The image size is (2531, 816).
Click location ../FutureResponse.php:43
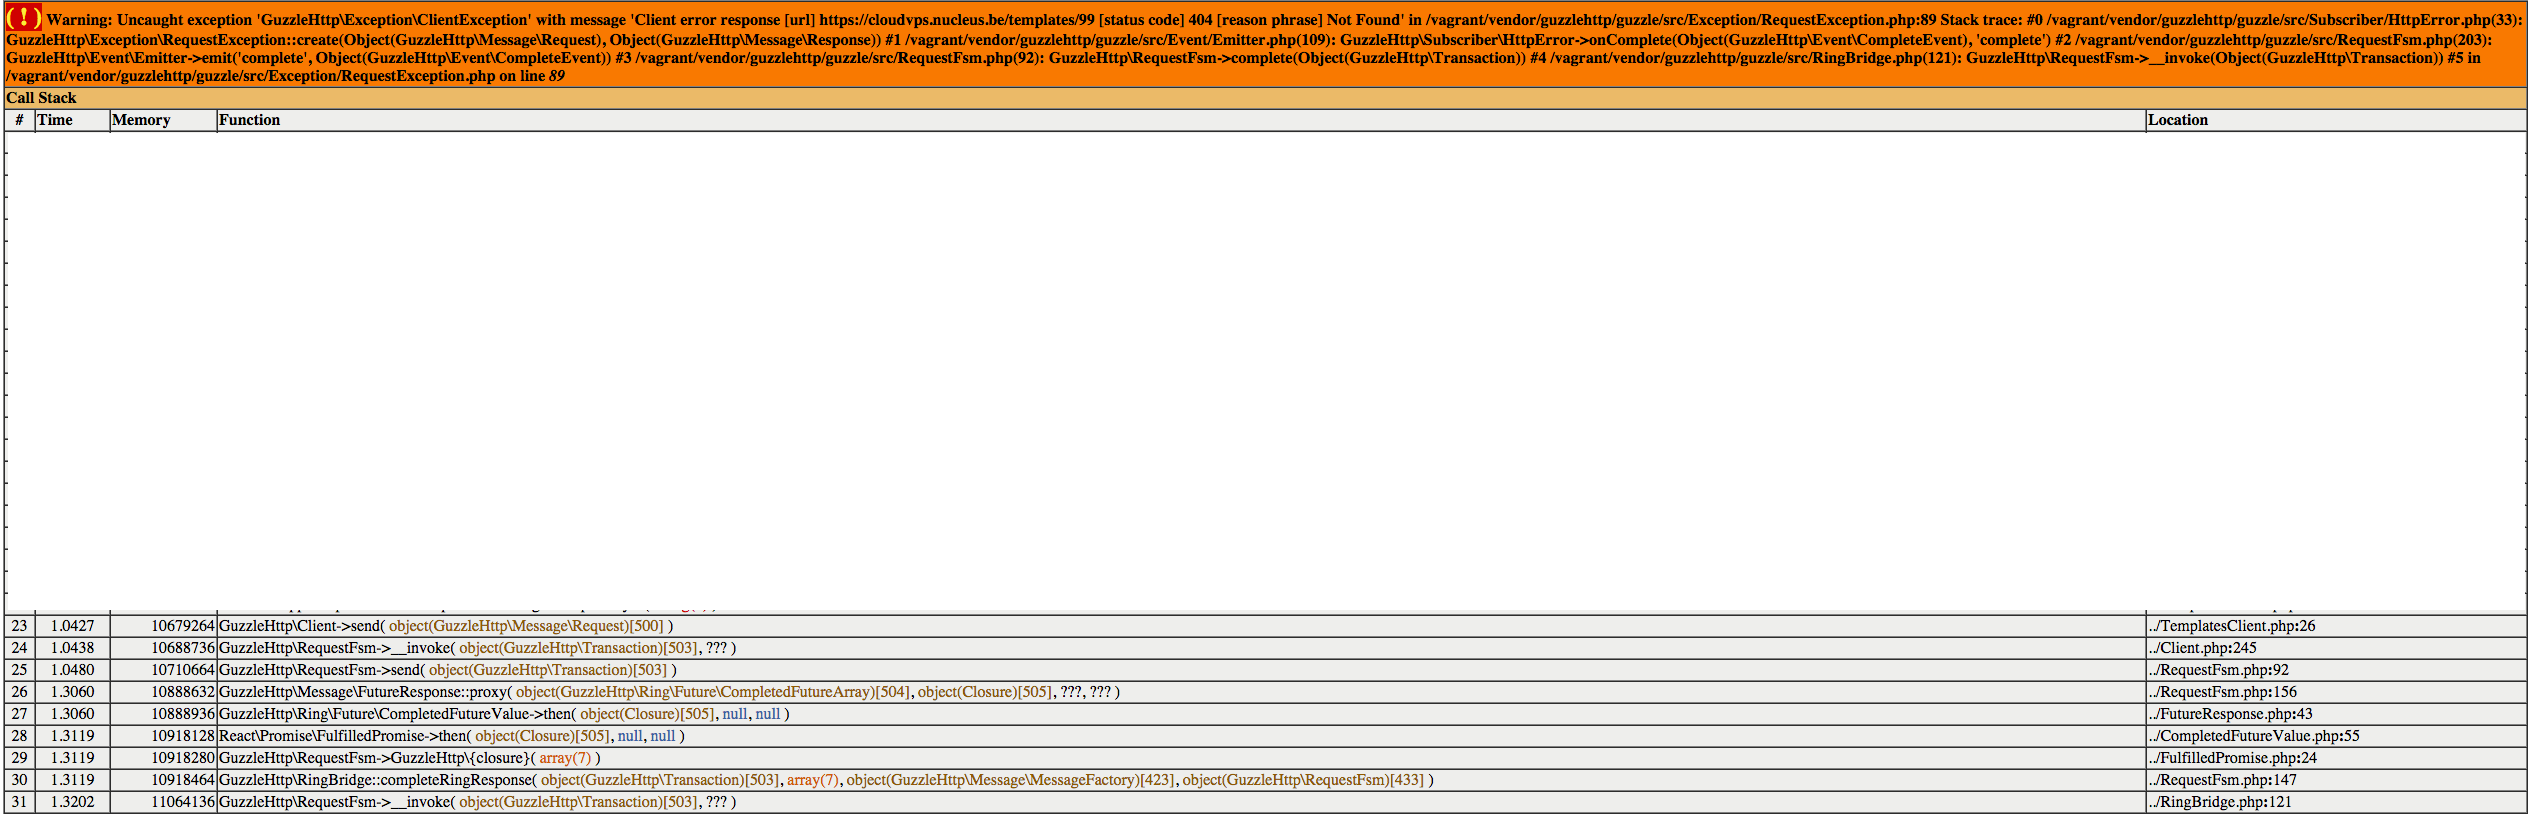[2231, 714]
